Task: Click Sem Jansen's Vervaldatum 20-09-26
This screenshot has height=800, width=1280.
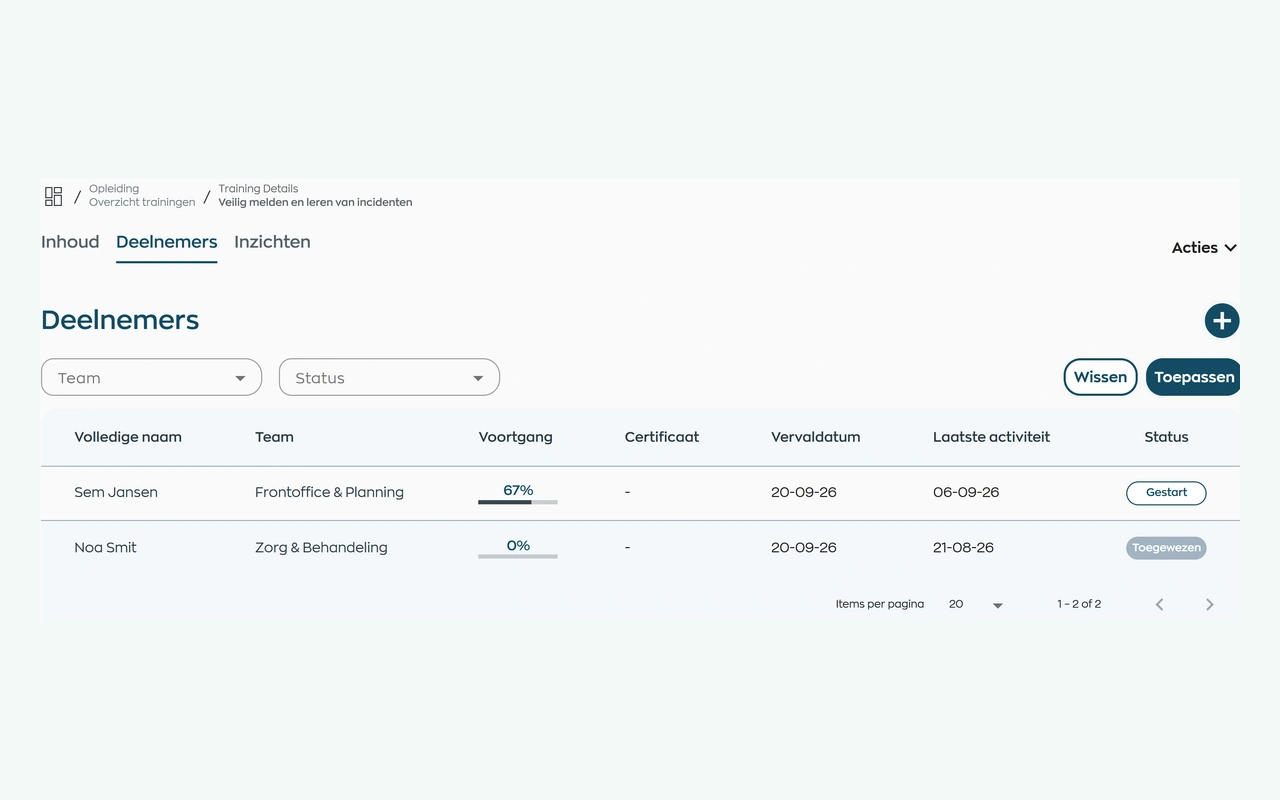Action: [804, 492]
